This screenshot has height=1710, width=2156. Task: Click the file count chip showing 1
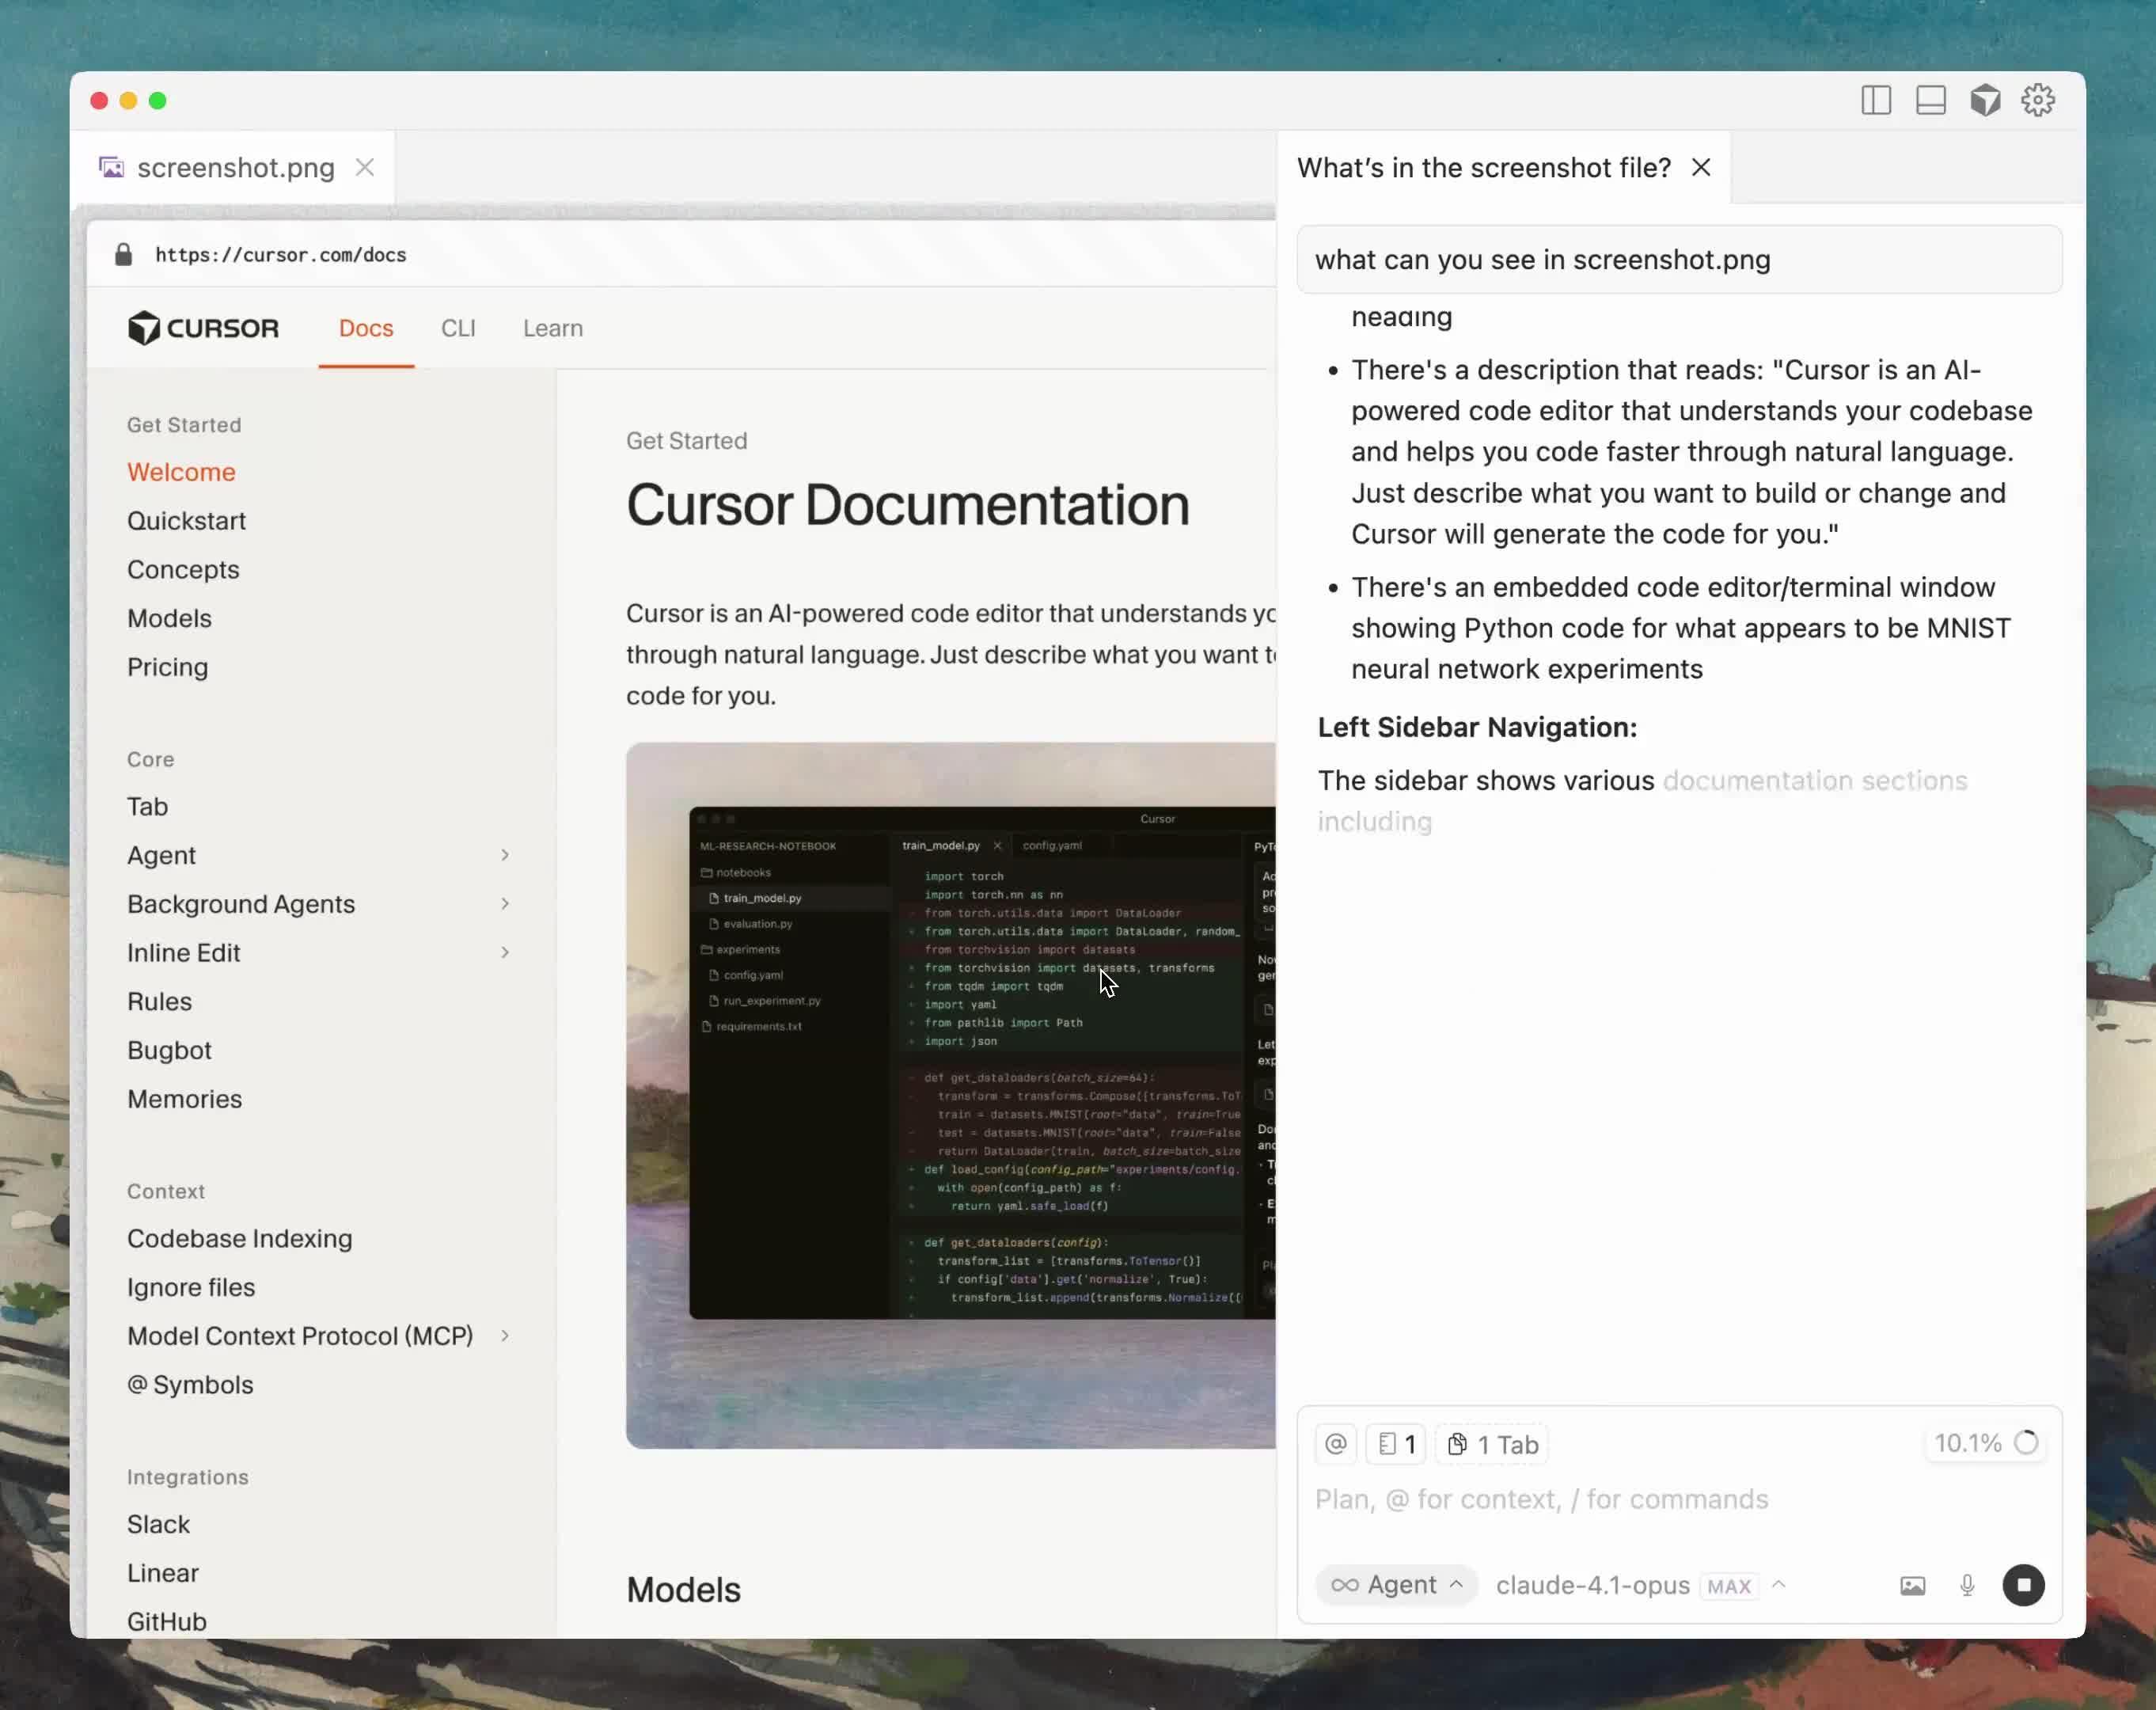click(x=1396, y=1444)
